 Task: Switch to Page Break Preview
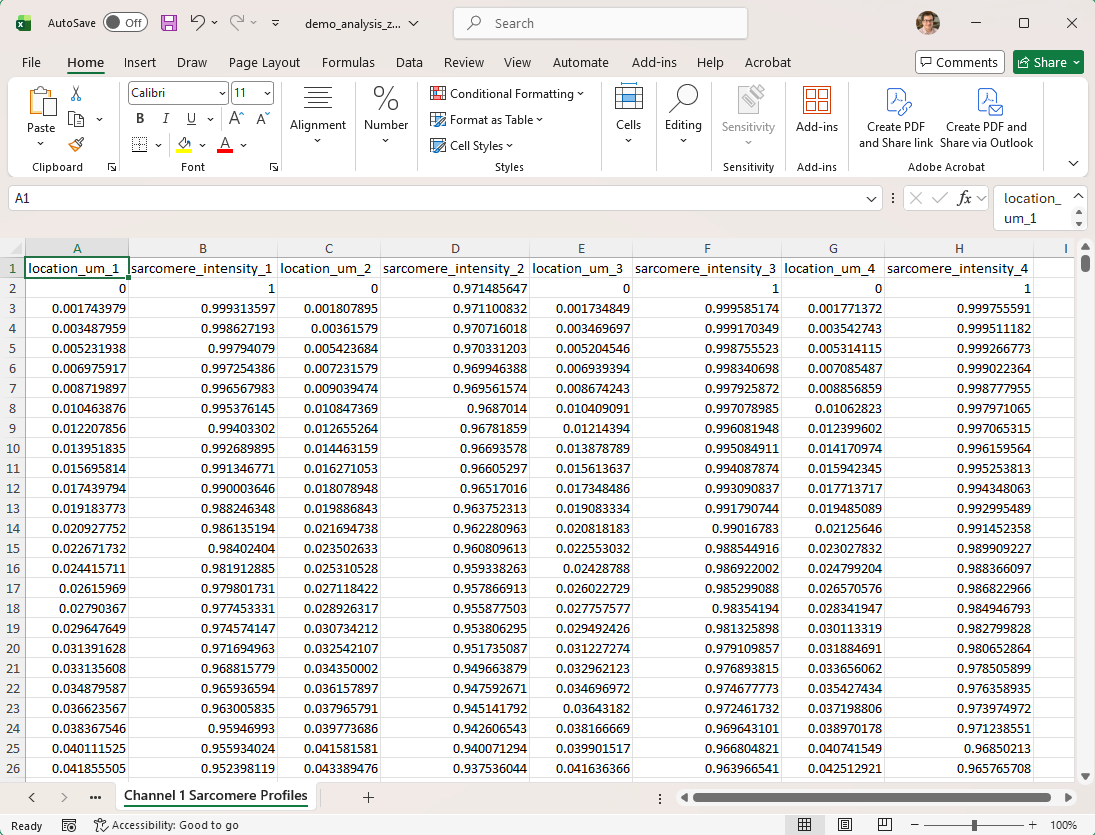point(884,825)
